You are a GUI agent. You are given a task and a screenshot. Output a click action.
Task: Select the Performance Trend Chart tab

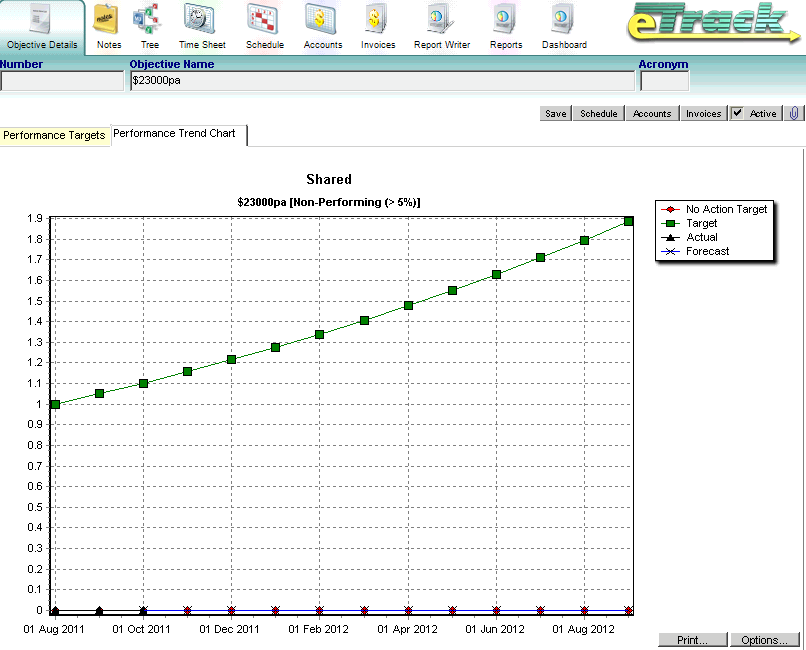[177, 133]
